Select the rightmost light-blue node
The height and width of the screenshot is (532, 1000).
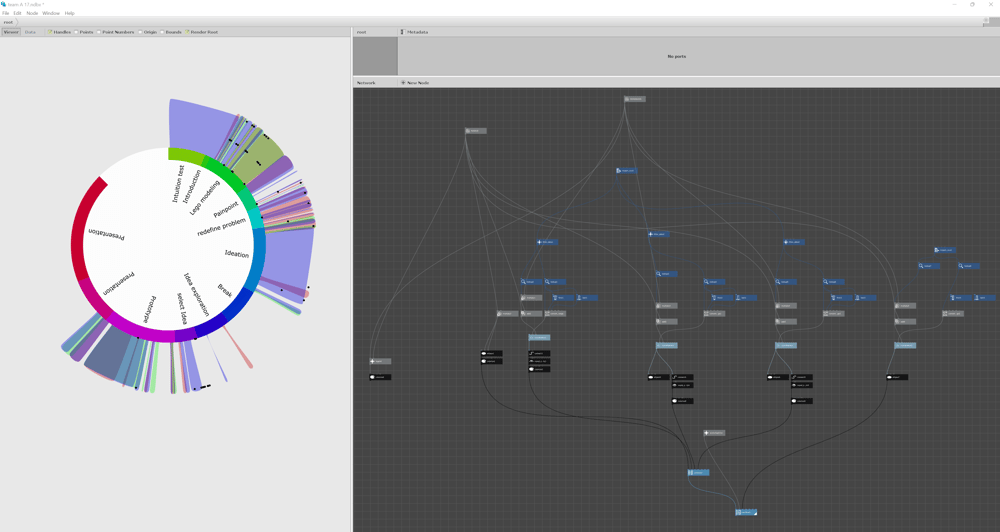(x=905, y=345)
